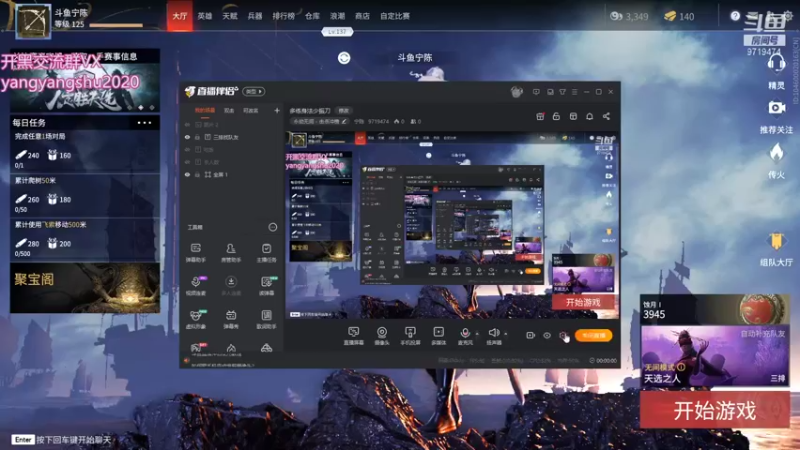Screen dimensions: 800x450
Task: Add 直播弹幕 source in bottom toolbar
Action: 354,336
